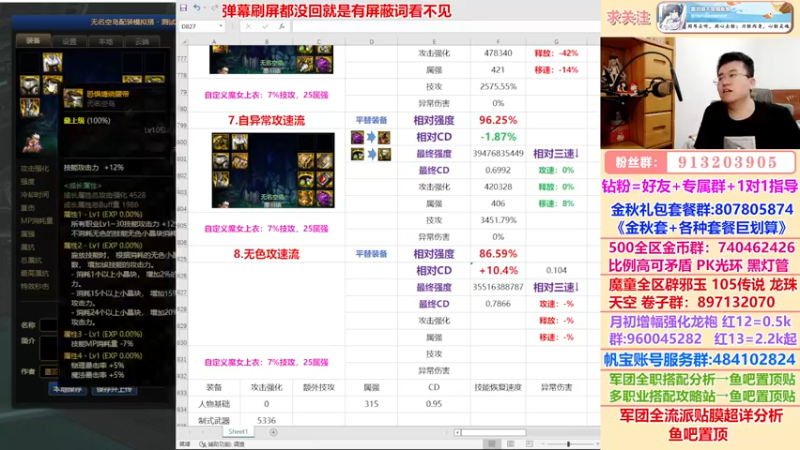Select the cell showing +10.4%

(x=497, y=270)
